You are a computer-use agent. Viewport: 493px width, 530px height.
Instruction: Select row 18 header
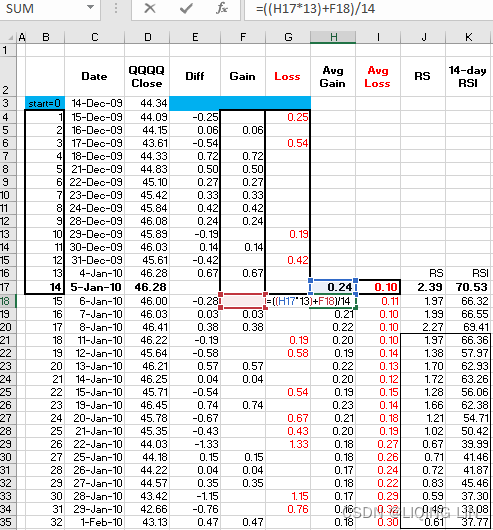[x=7, y=301]
